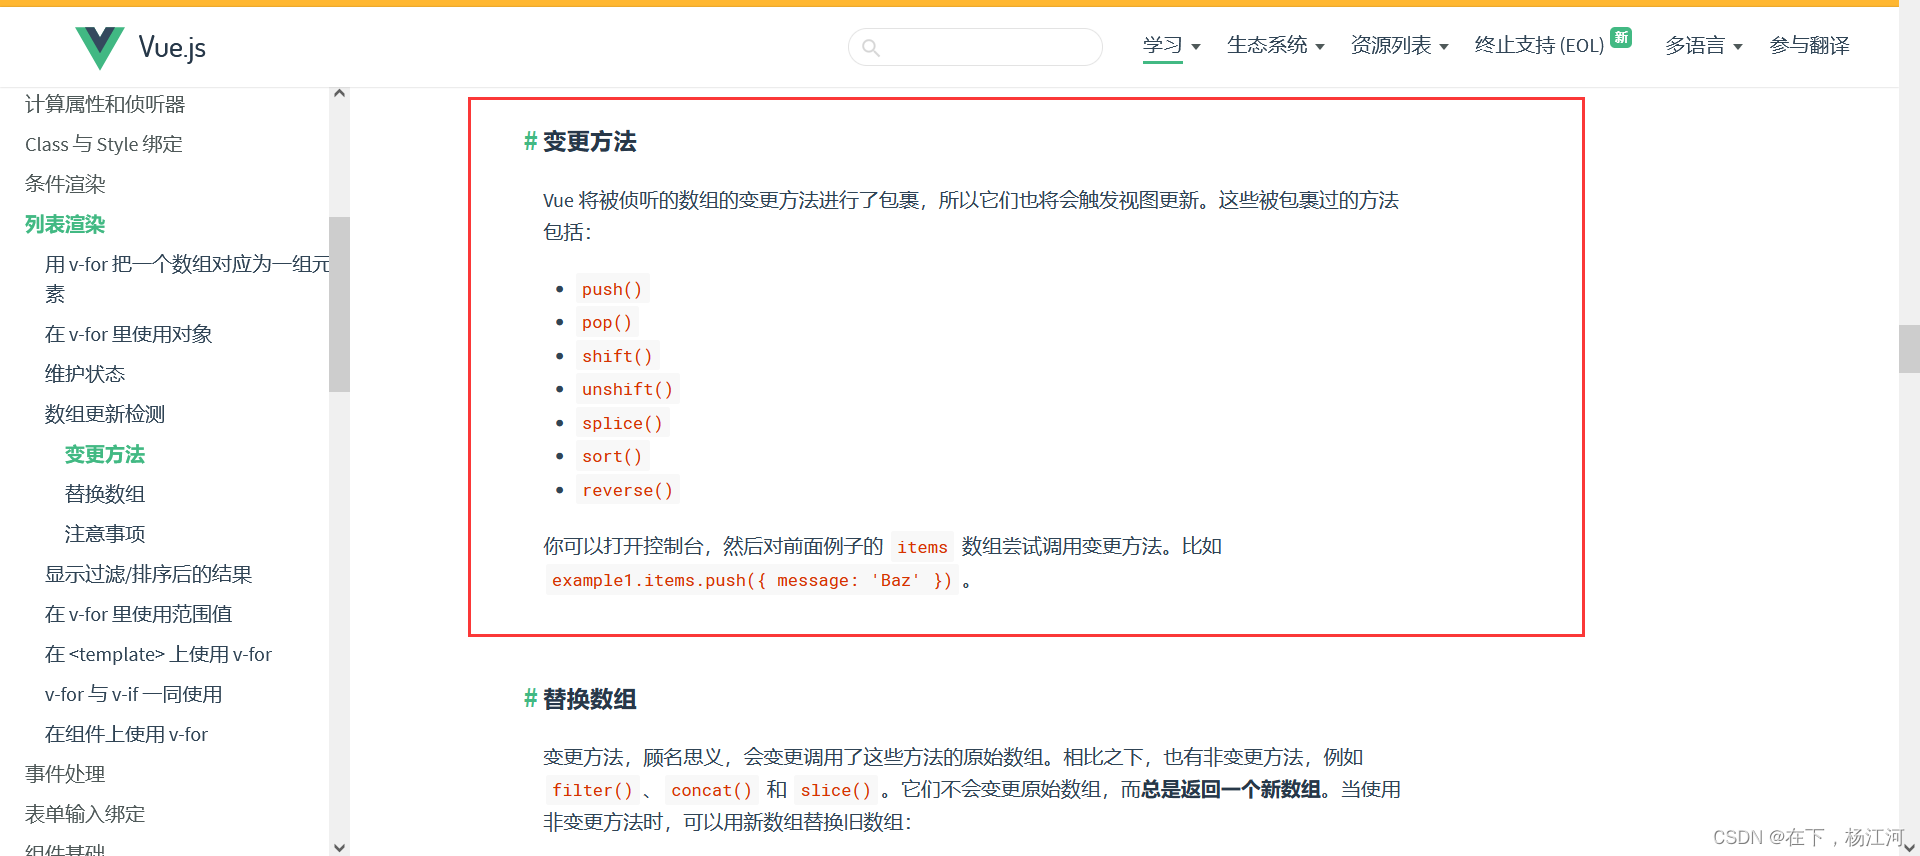1920x856 pixels.
Task: Click the example1.items.push code snippet
Action: pyautogui.click(x=752, y=580)
